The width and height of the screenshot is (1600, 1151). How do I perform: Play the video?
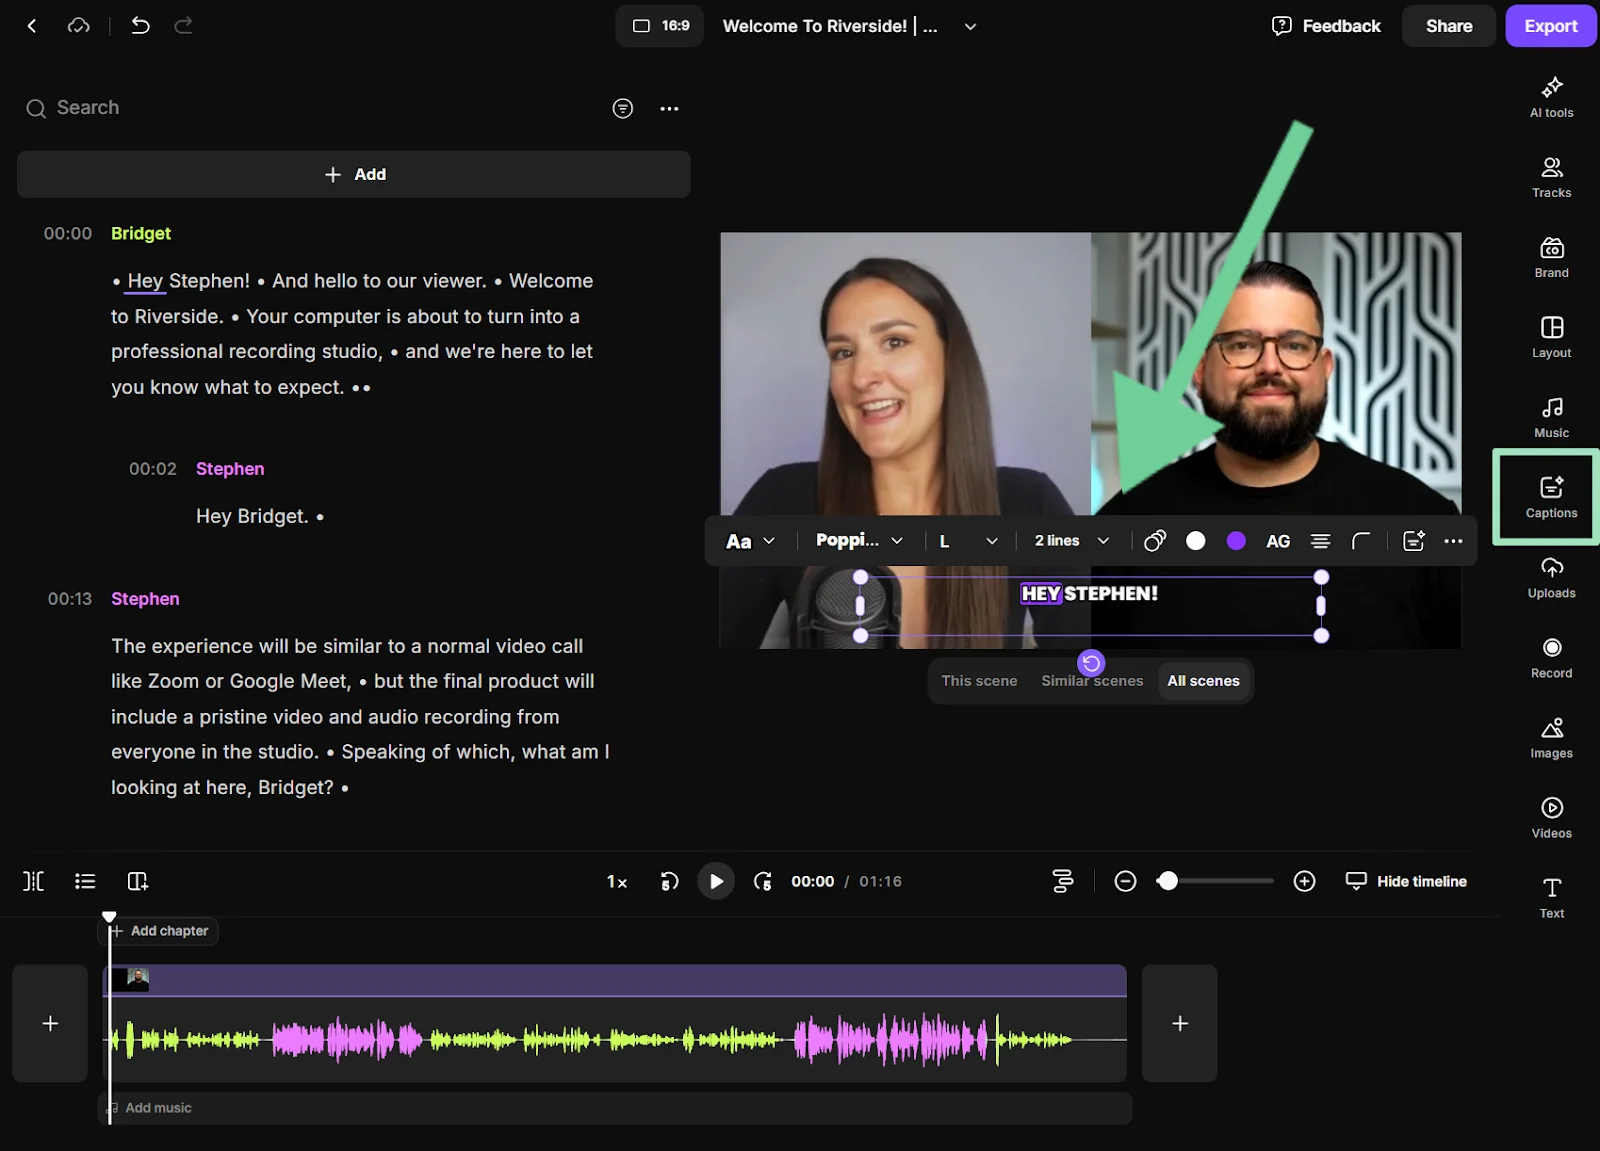tap(715, 881)
